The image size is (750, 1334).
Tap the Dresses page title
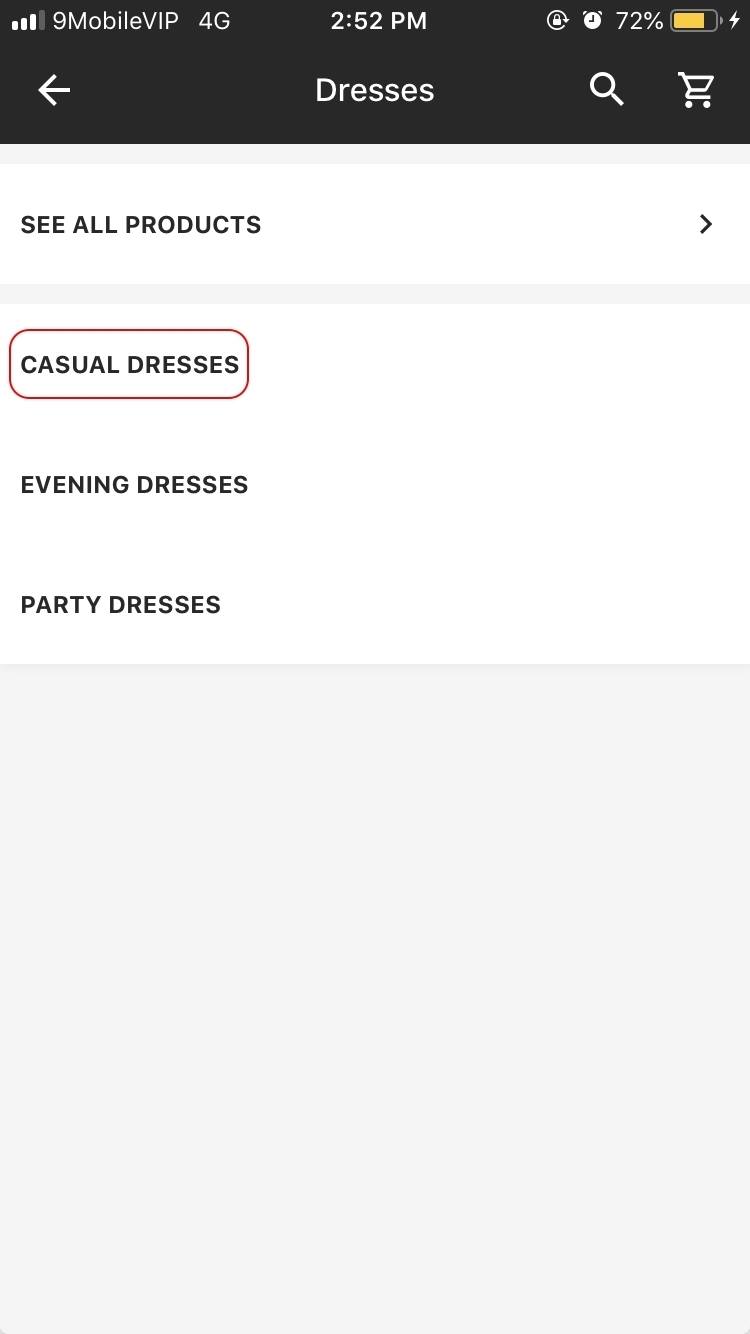coord(375,90)
